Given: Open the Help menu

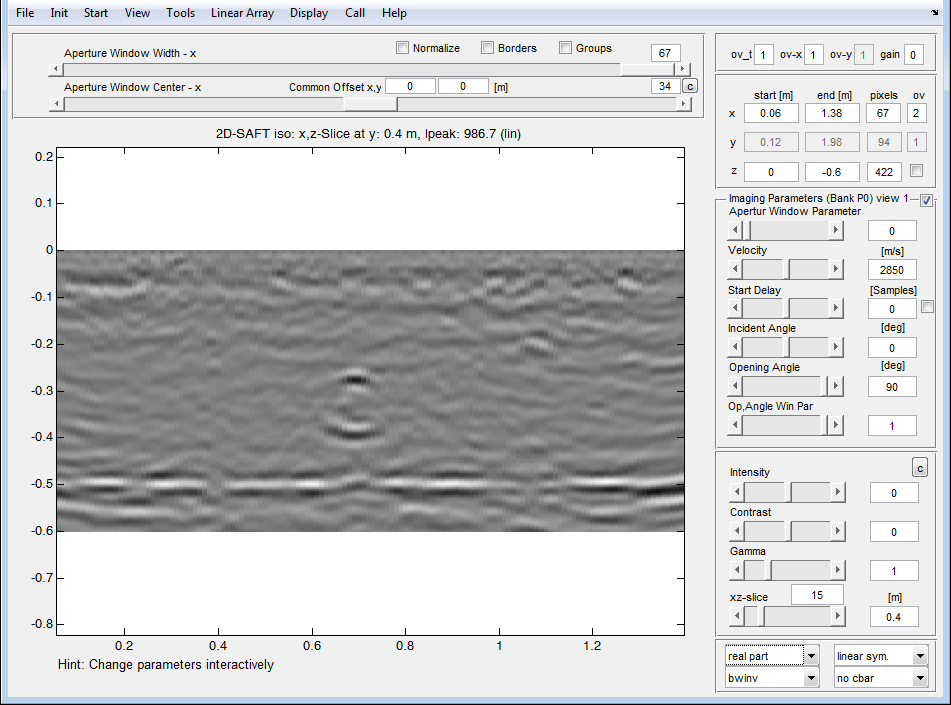Looking at the screenshot, I should pyautogui.click(x=394, y=13).
